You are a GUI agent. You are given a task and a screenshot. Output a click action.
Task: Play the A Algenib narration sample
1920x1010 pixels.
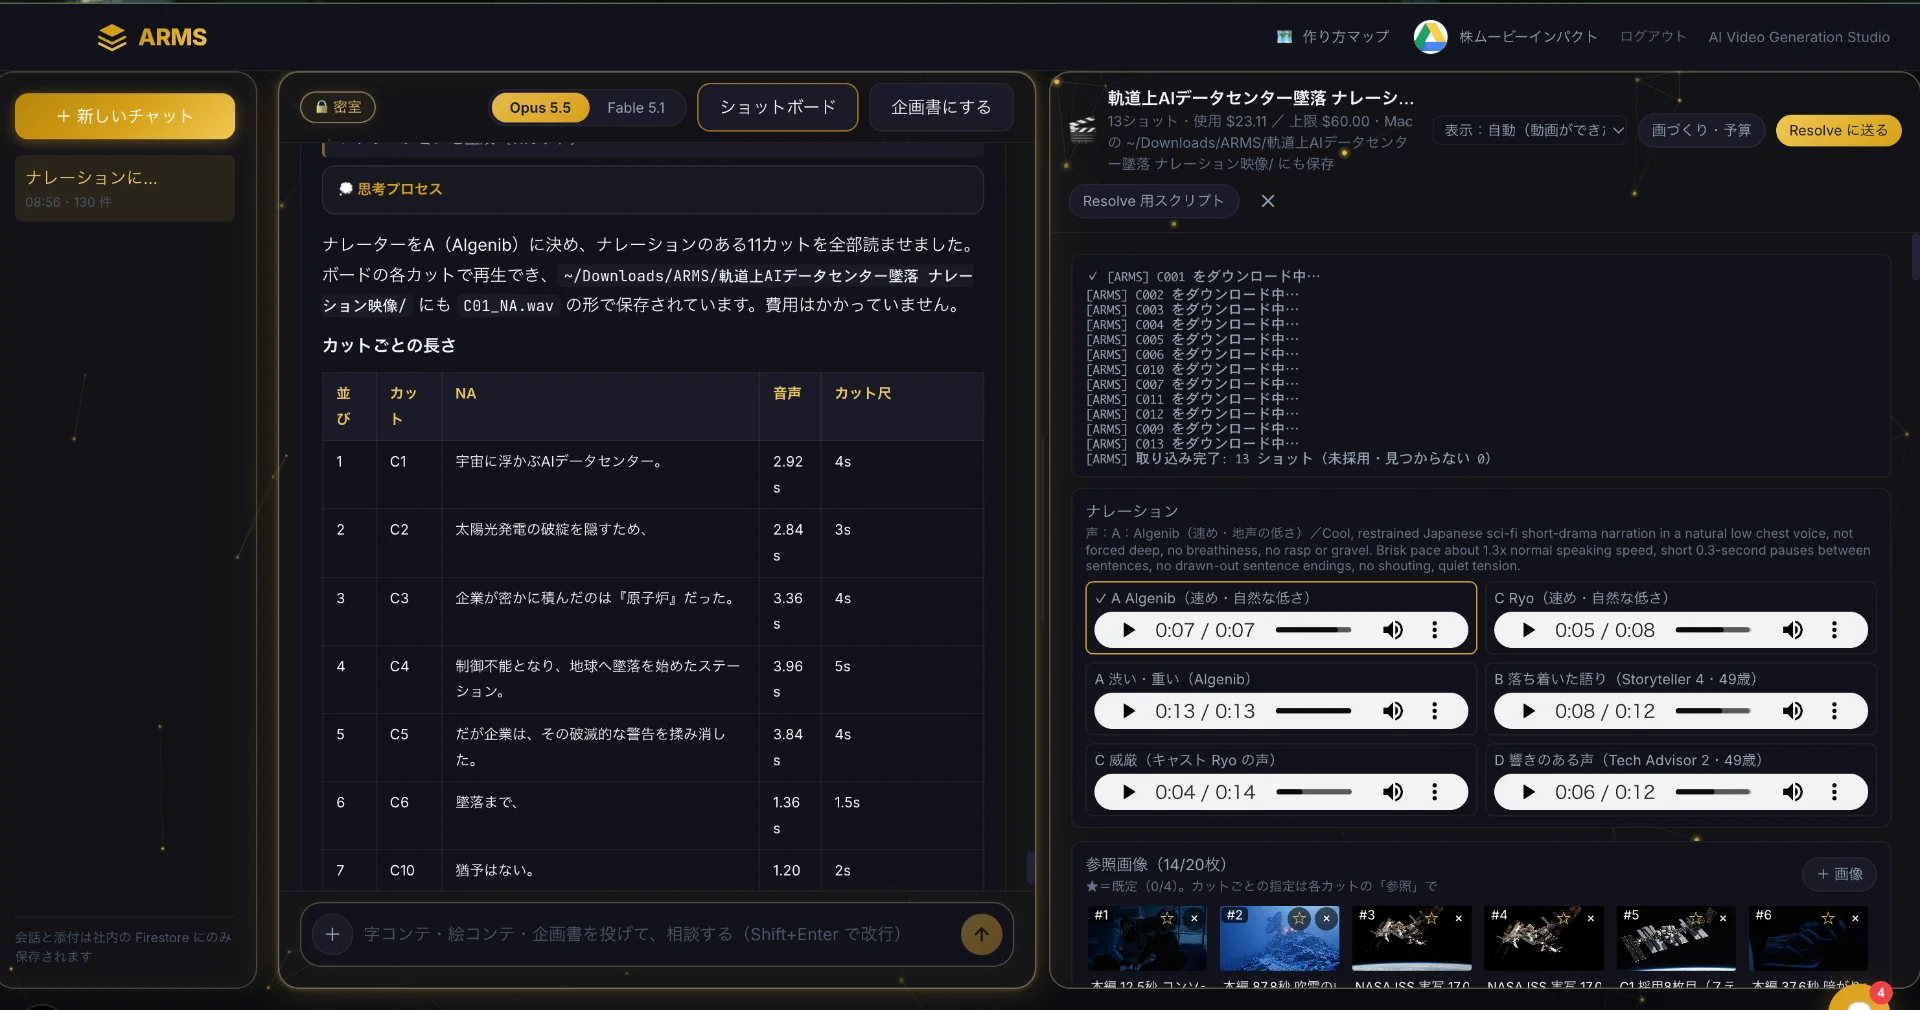click(1129, 630)
